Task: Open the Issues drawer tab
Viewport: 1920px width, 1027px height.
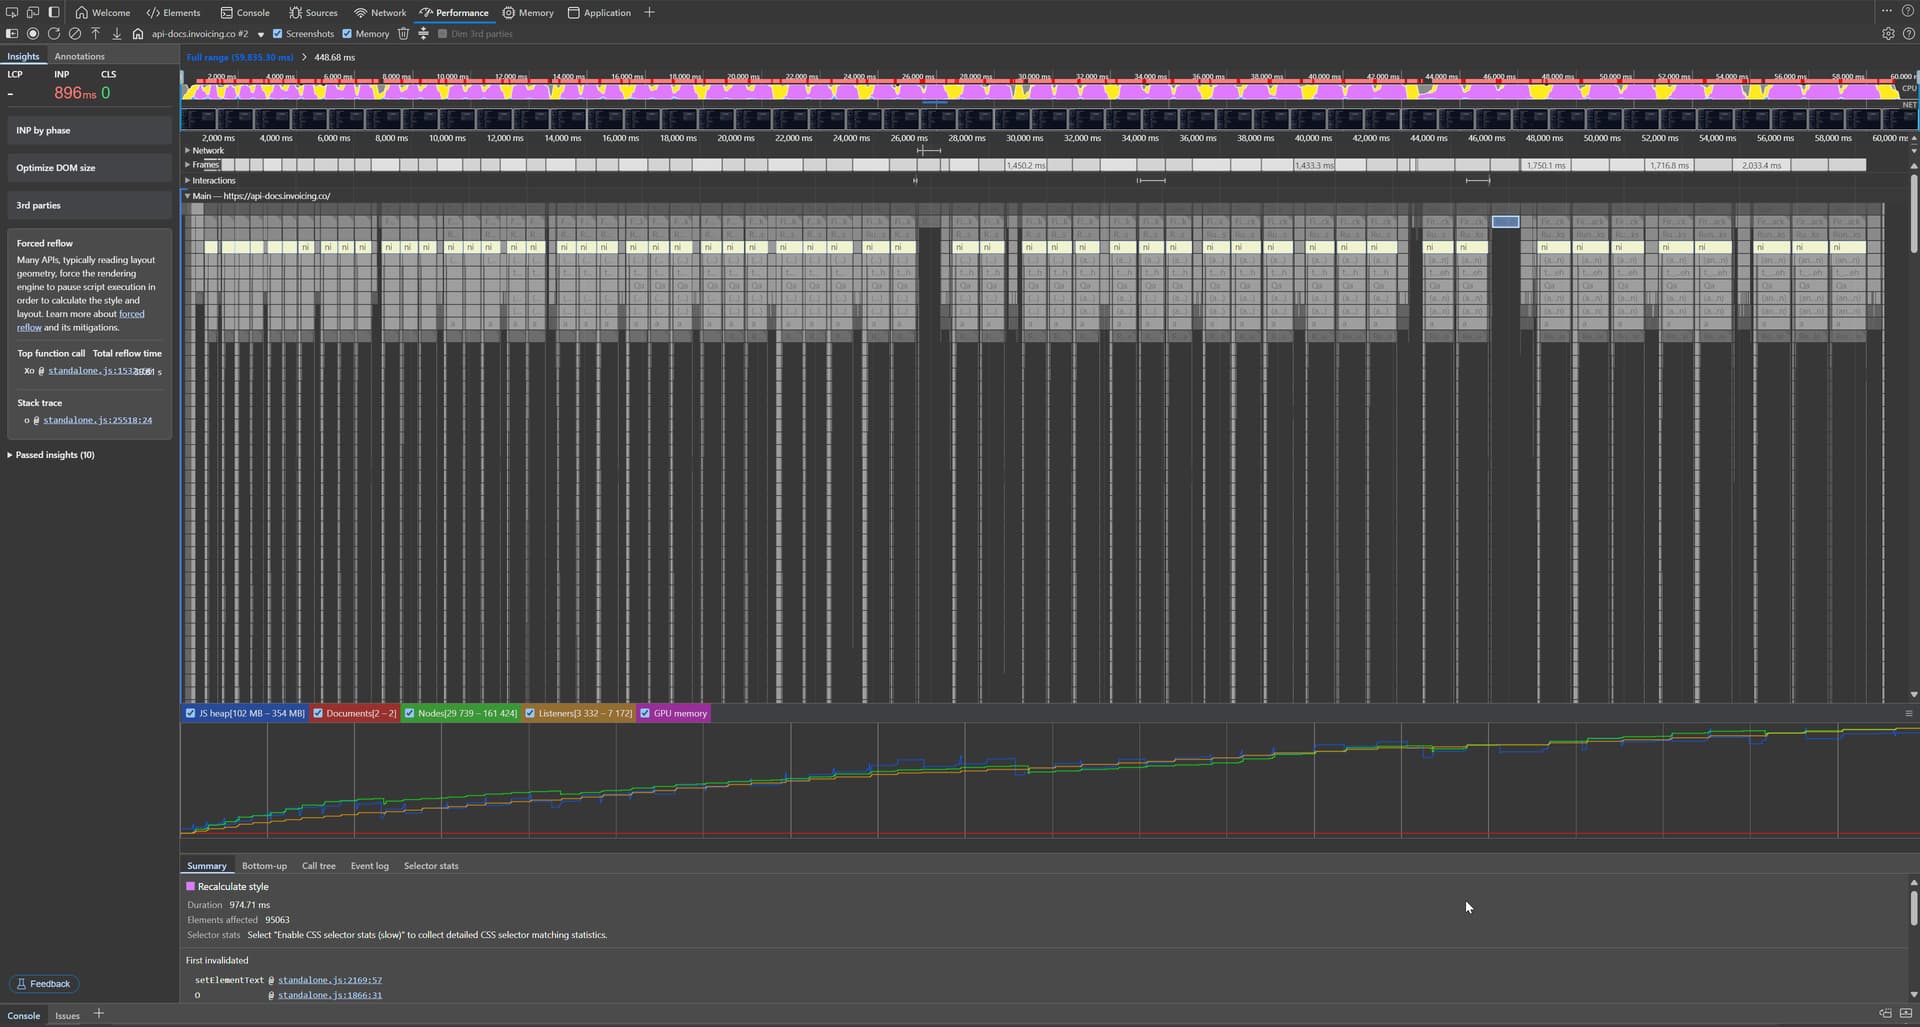Action: click(x=67, y=1015)
